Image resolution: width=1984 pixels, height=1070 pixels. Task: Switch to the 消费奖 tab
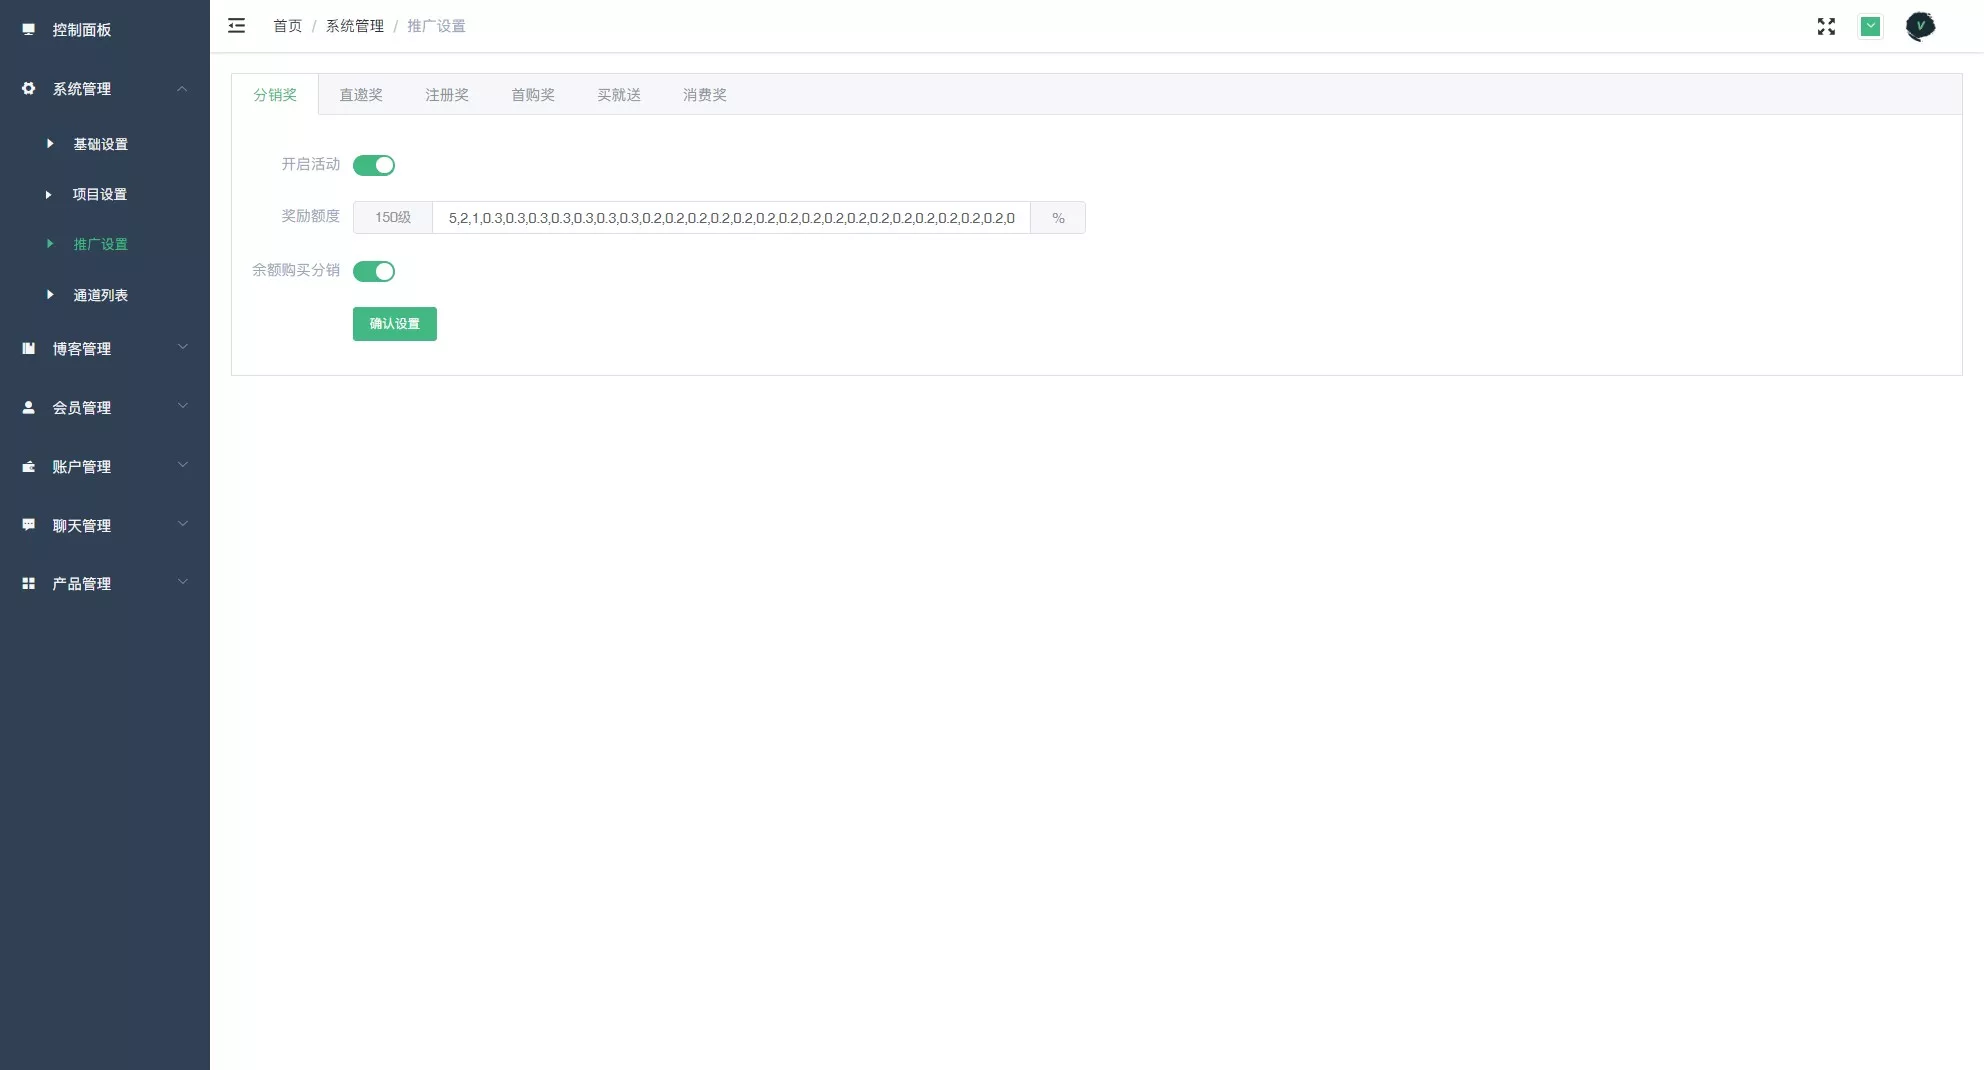(x=705, y=95)
